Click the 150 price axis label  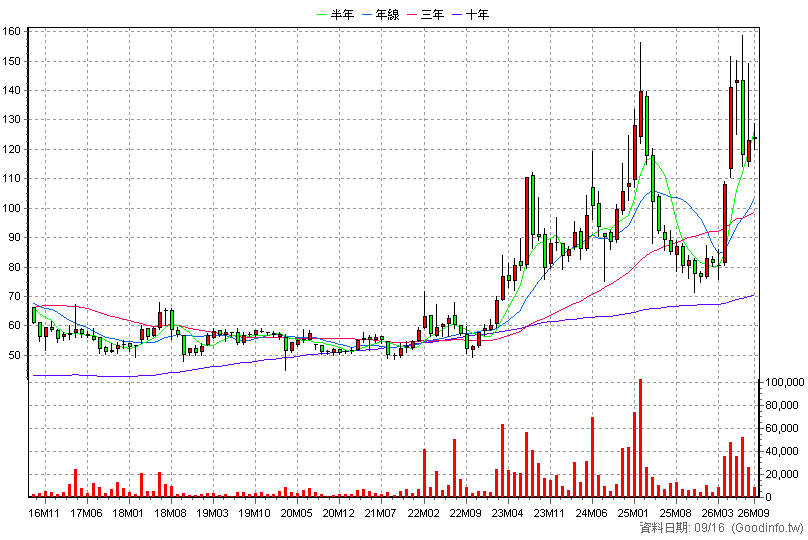point(12,61)
